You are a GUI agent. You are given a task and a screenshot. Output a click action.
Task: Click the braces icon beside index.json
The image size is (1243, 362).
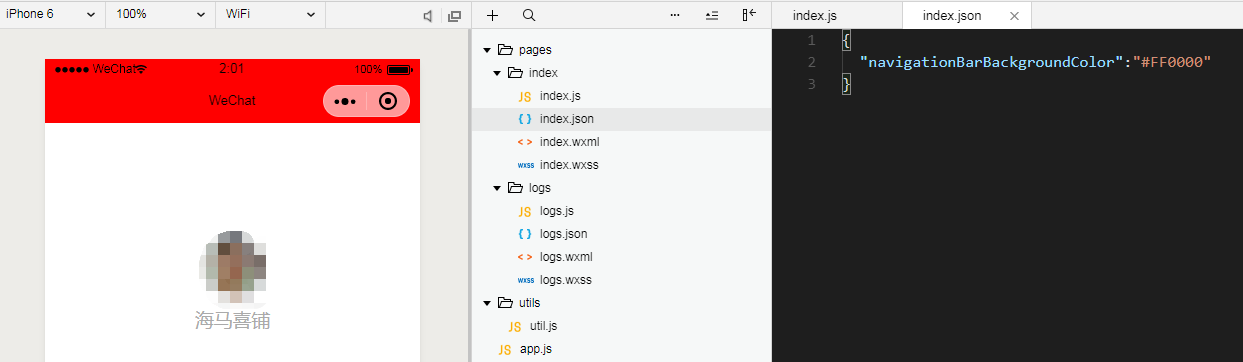[525, 119]
